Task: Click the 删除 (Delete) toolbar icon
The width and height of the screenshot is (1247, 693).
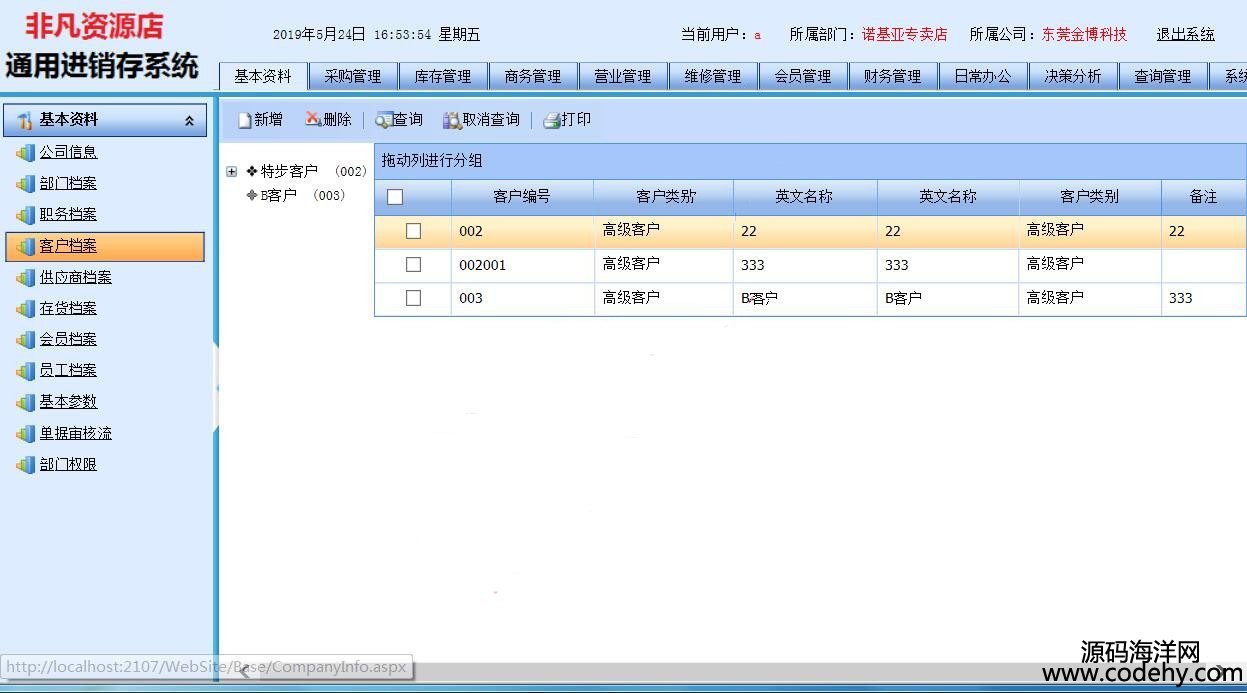Action: coord(313,120)
